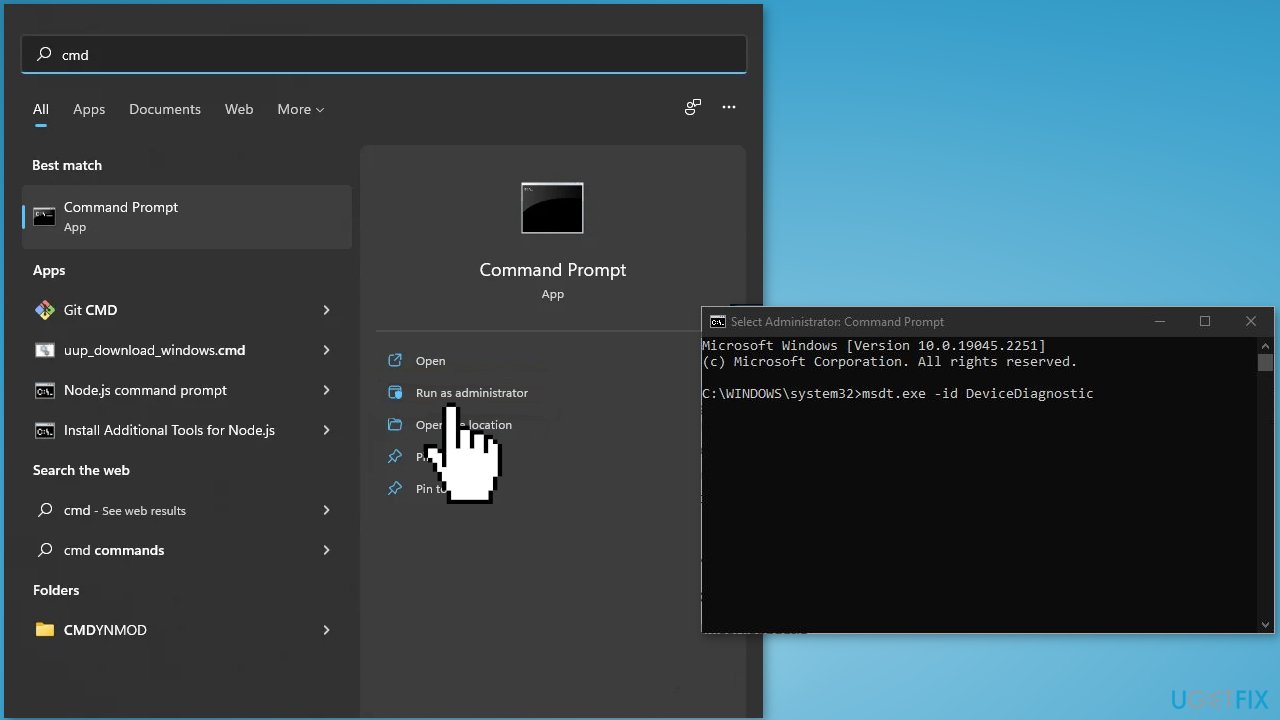Minimize the Administrator Command Prompt window
1280x720 pixels.
click(1160, 322)
